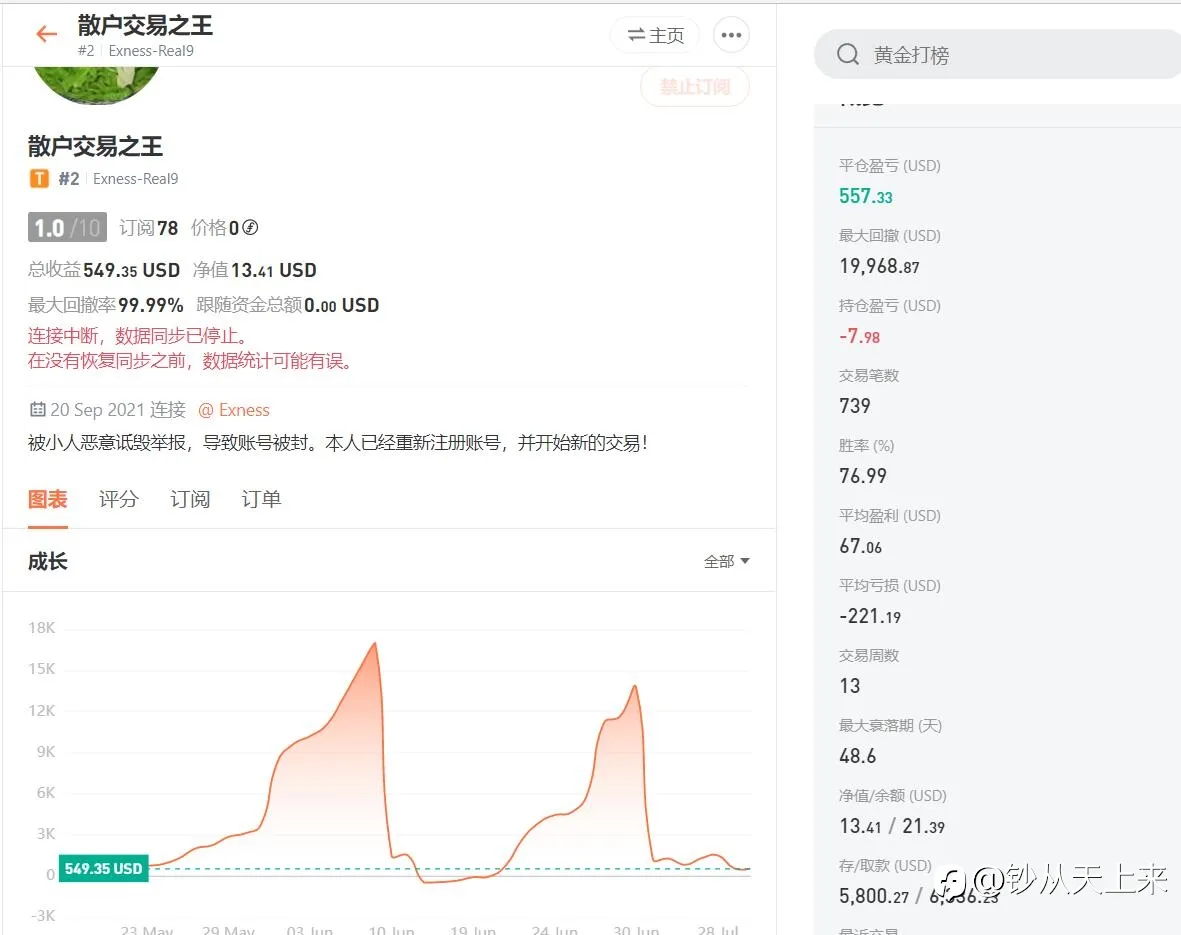The height and width of the screenshot is (935, 1181).
Task: Click the 成长 chart heading
Action: [x=47, y=561]
